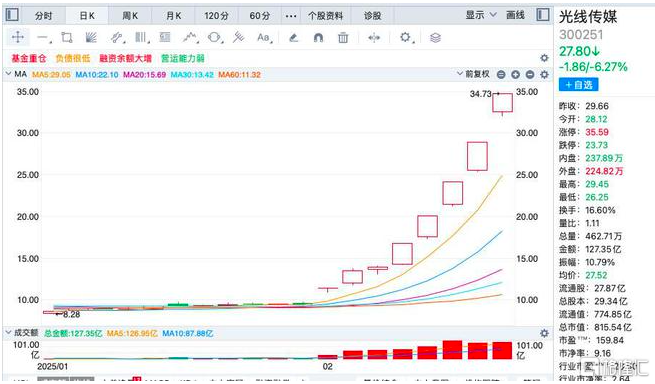Screen dimensions: 655x384
Task: Toggle the 画线 drawing toolbar
Action: click(515, 15)
